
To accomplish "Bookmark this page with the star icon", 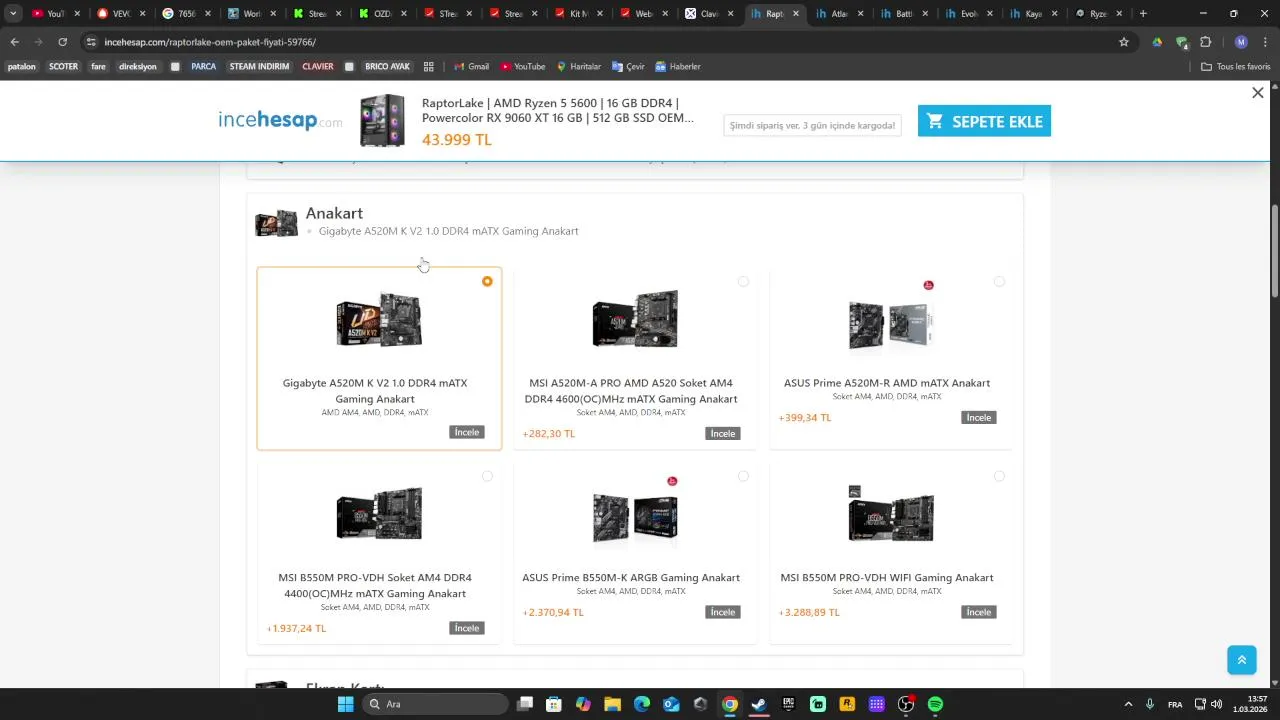I will click(x=1124, y=42).
